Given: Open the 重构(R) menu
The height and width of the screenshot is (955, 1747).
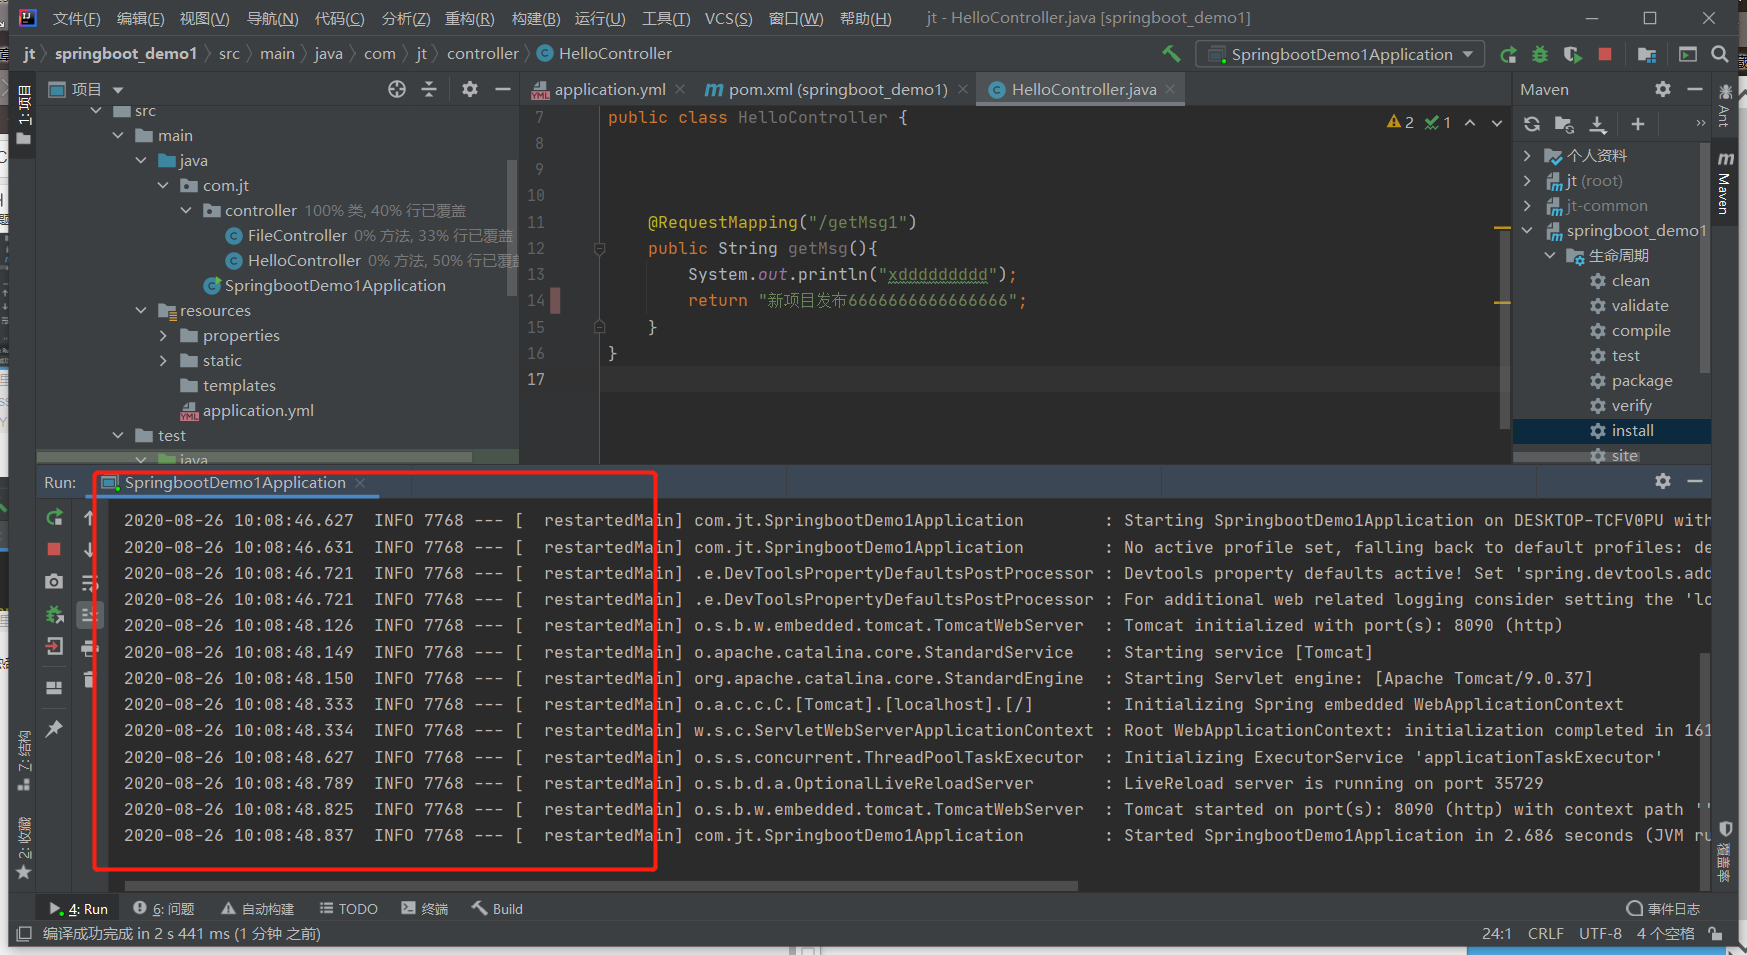Looking at the screenshot, I should pos(470,18).
